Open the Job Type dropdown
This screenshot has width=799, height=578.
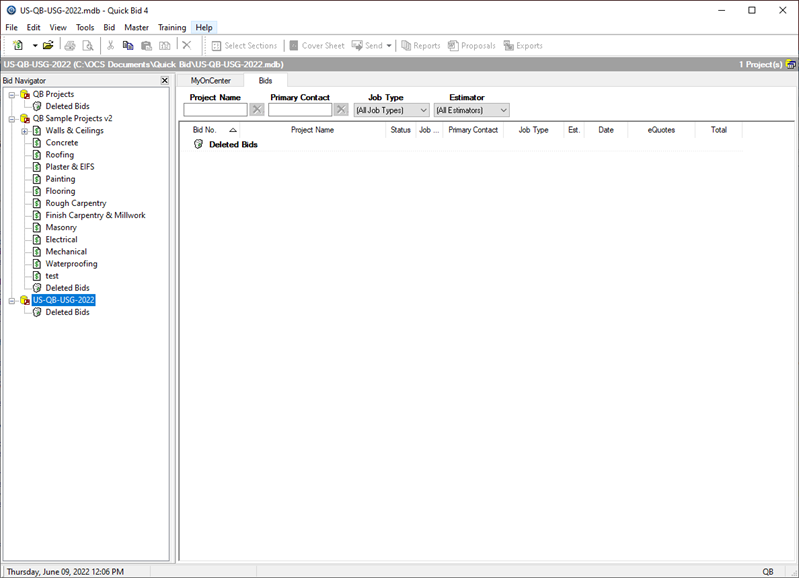(391, 110)
